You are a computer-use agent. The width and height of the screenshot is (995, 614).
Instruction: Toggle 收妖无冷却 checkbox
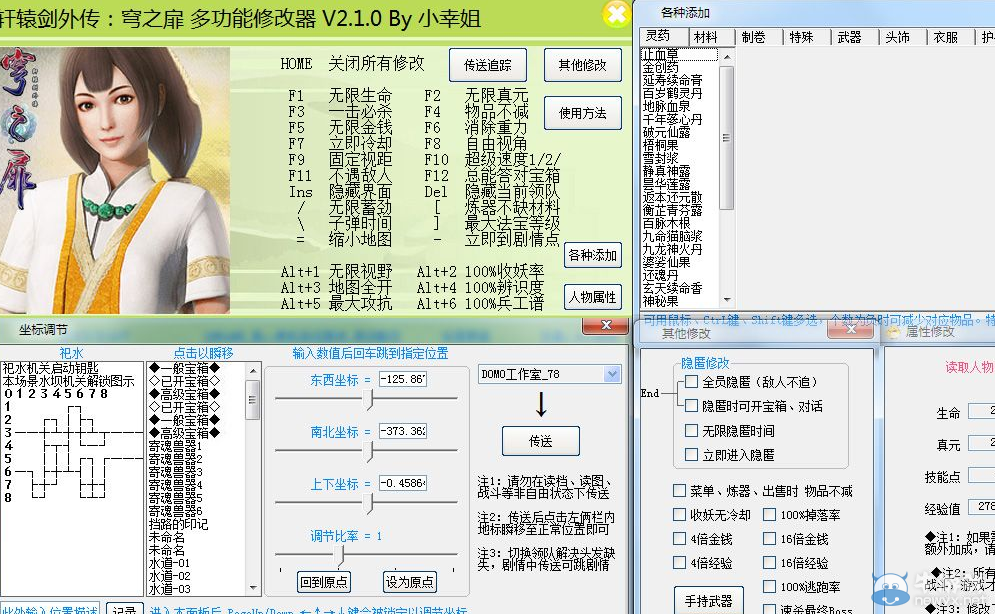[x=680, y=514]
